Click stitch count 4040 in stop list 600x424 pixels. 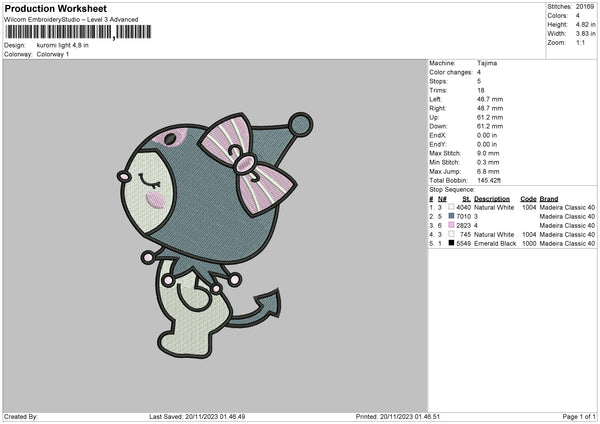[463, 207]
